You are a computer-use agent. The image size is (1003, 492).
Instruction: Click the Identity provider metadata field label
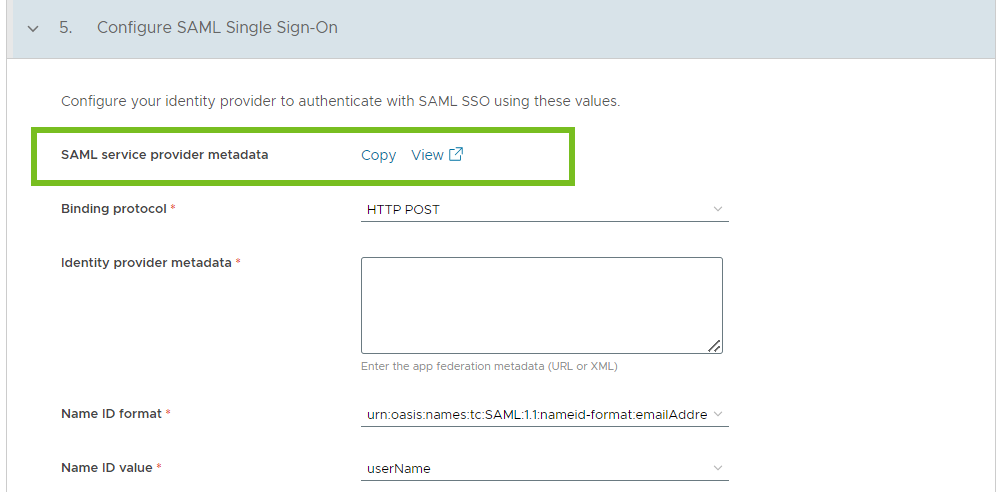pos(146,262)
